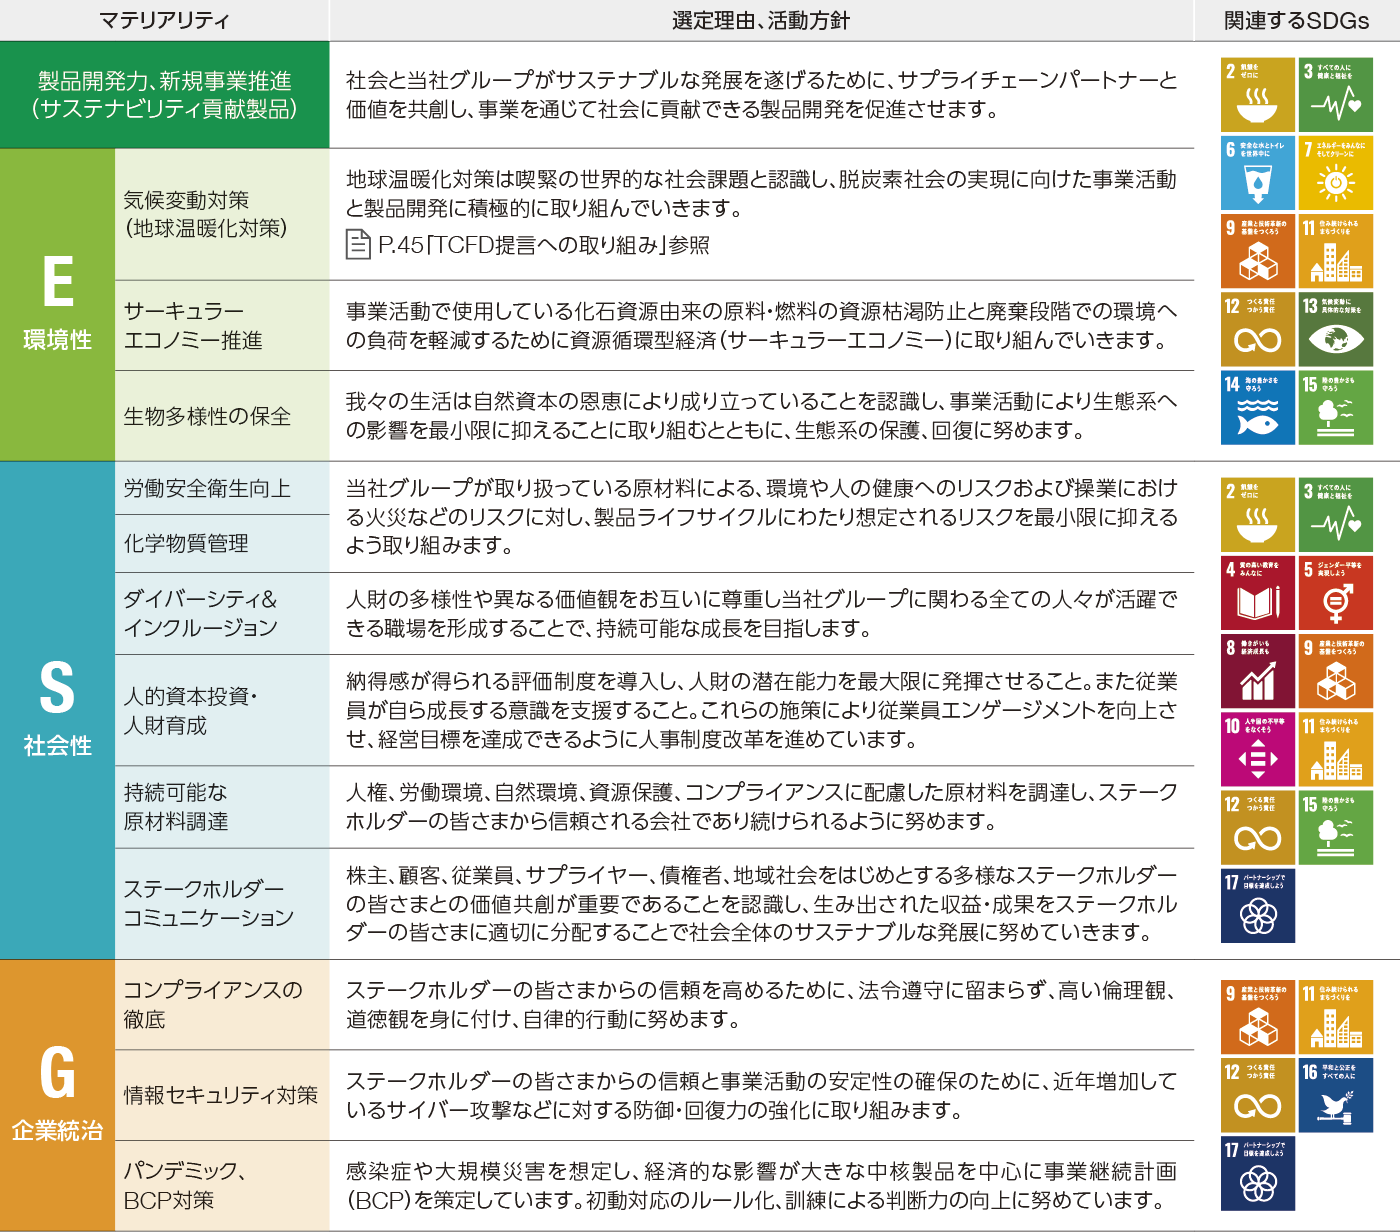Select the SDG 5 gender equality icon
1400x1232 pixels.
point(1336,593)
